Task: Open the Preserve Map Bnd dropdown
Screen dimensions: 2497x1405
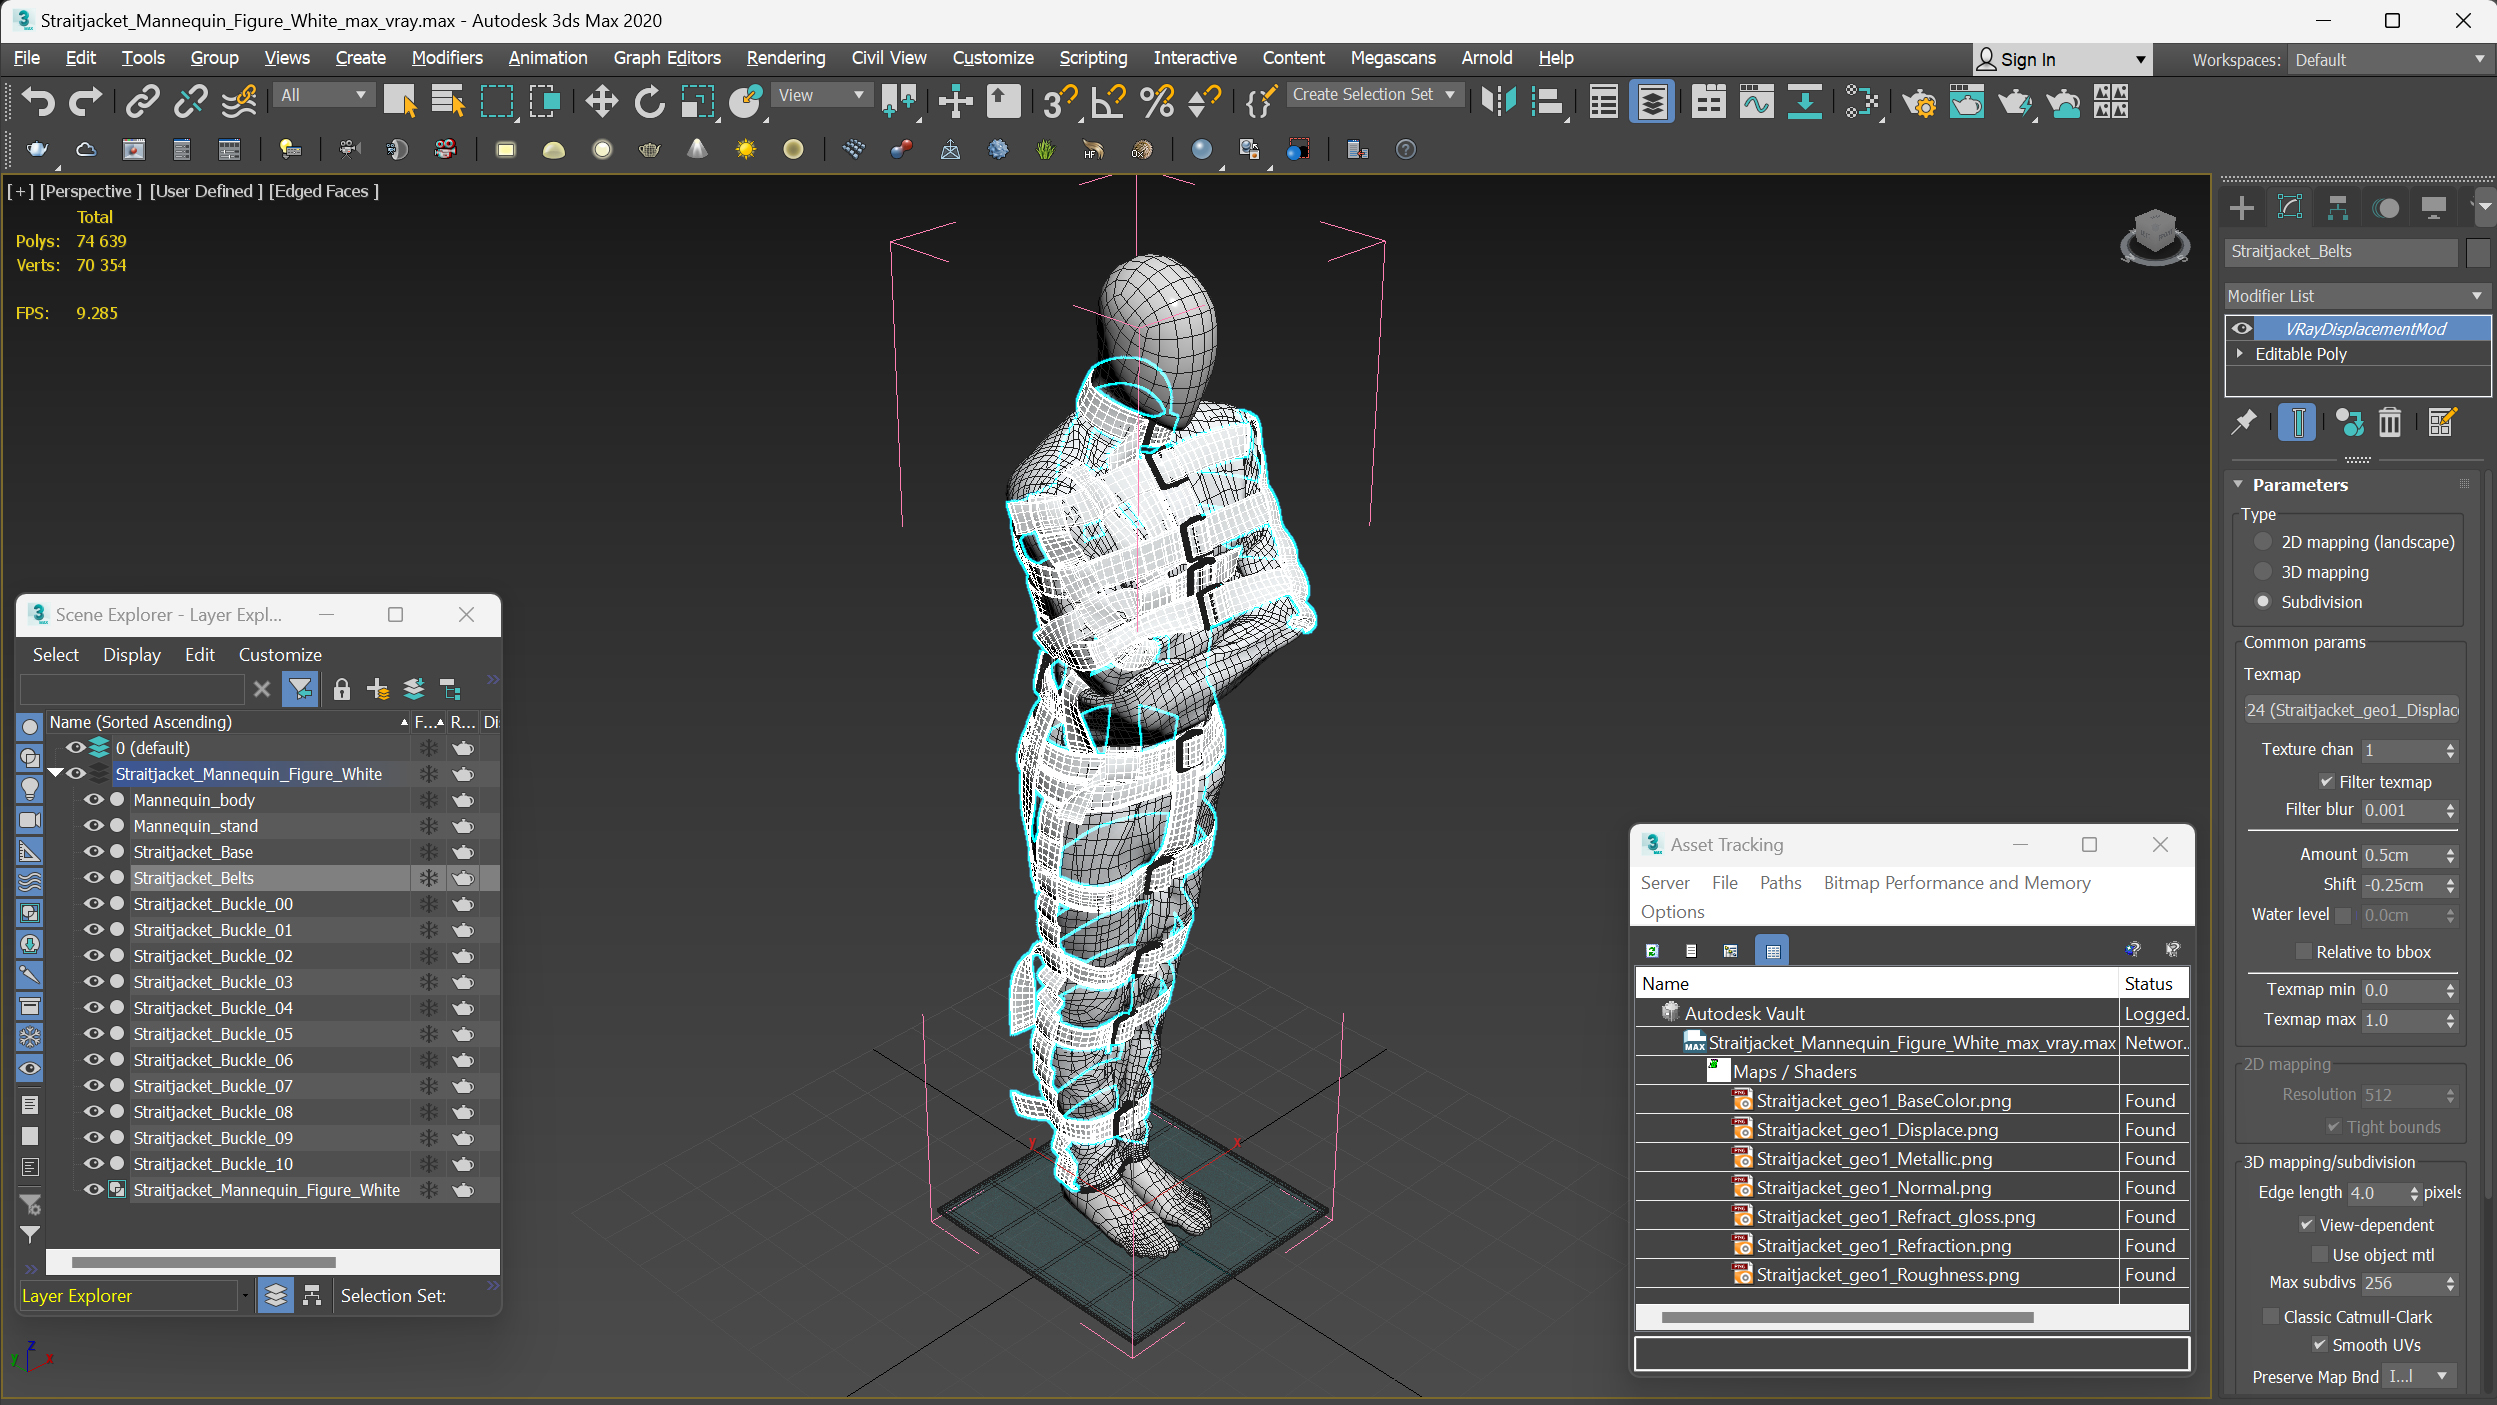Action: 2419,1376
